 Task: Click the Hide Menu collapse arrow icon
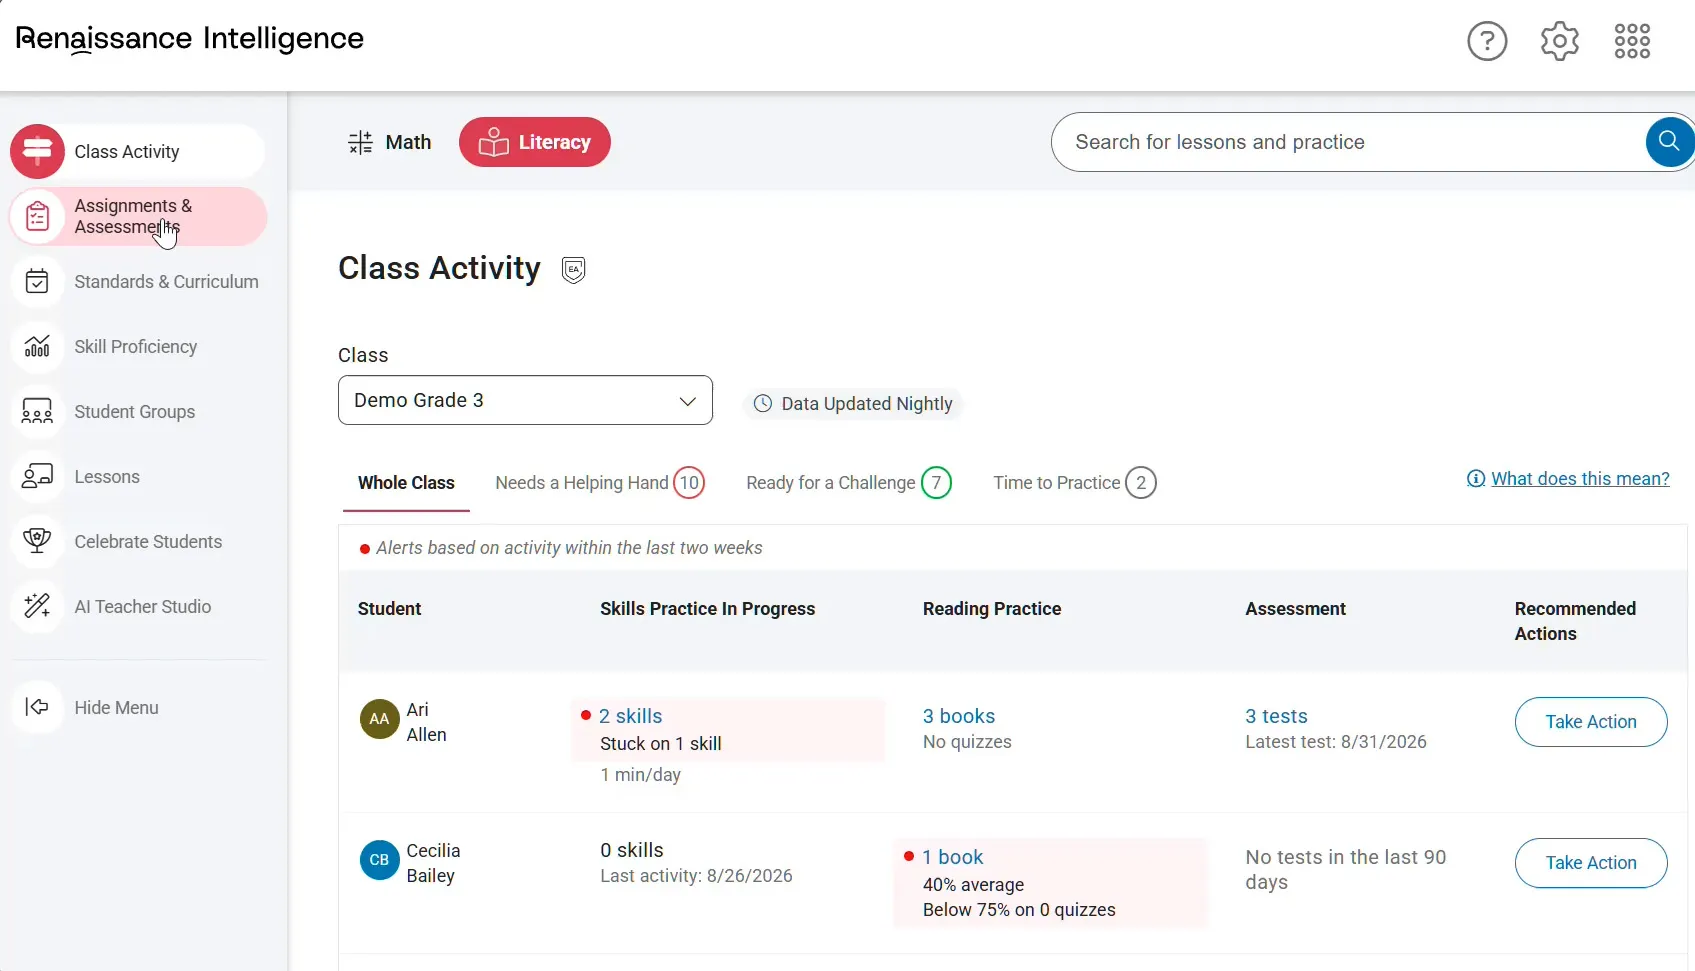pos(37,707)
